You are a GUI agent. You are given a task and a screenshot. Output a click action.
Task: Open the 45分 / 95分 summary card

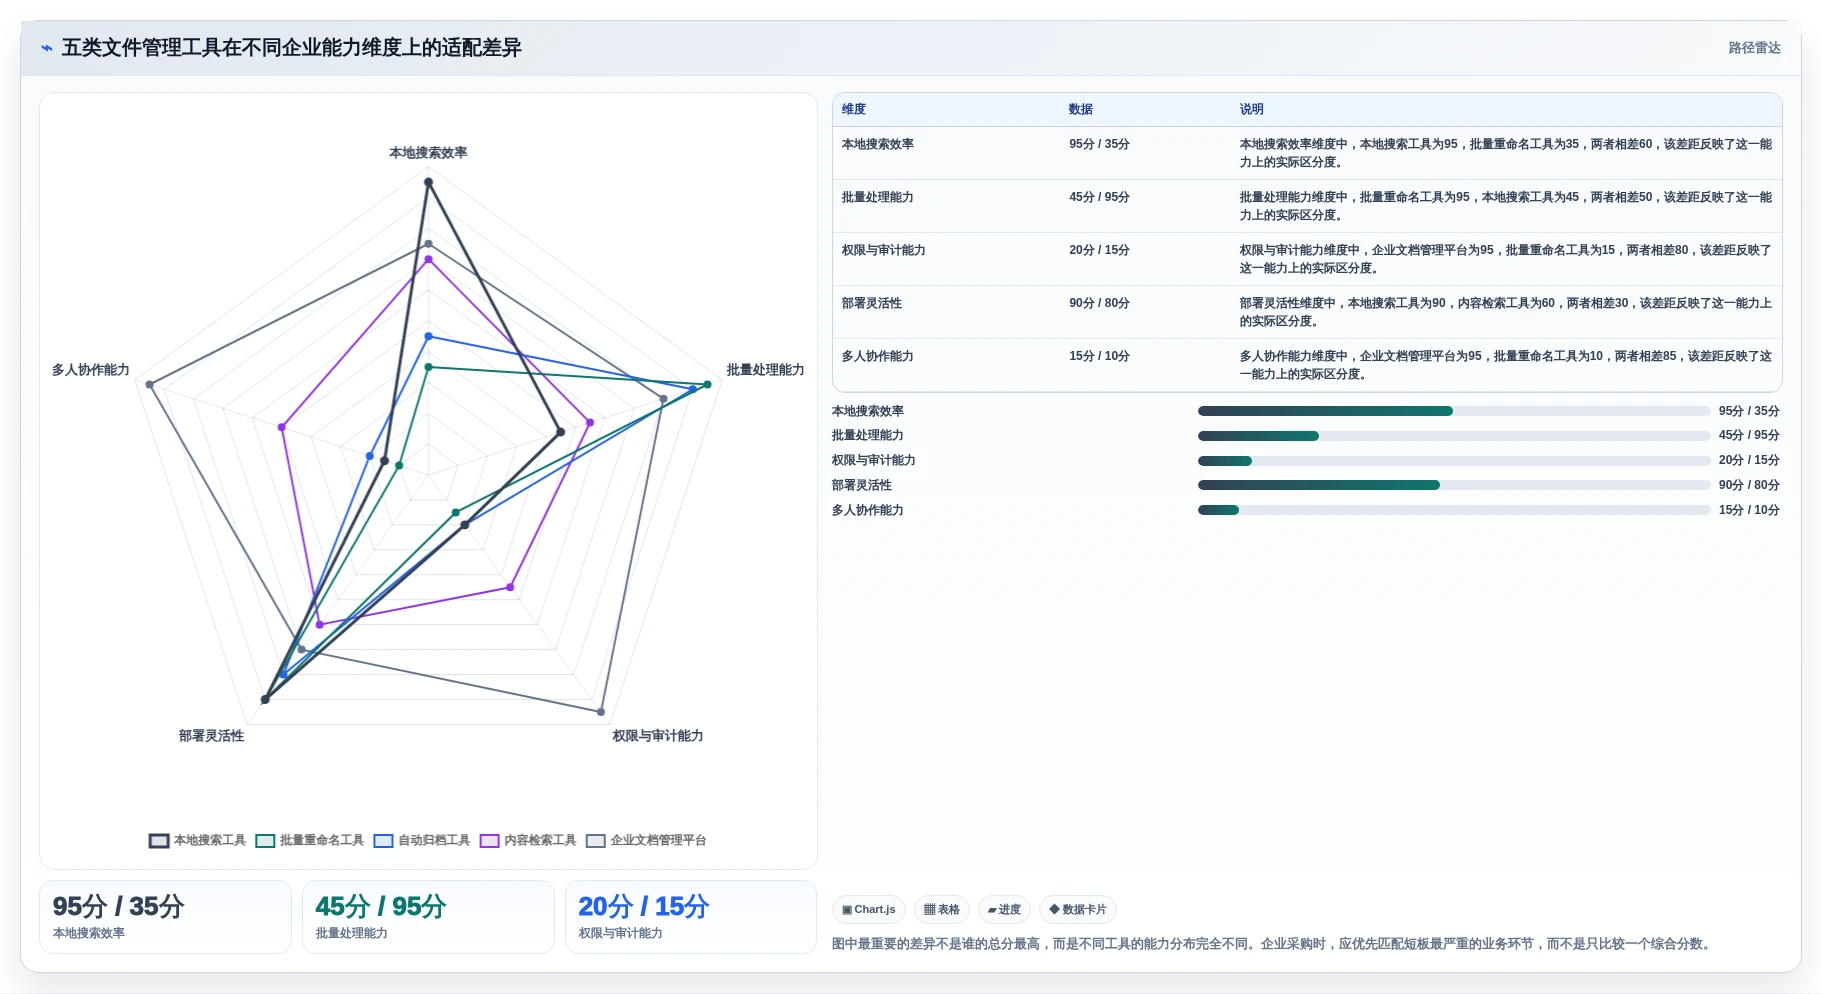428,917
